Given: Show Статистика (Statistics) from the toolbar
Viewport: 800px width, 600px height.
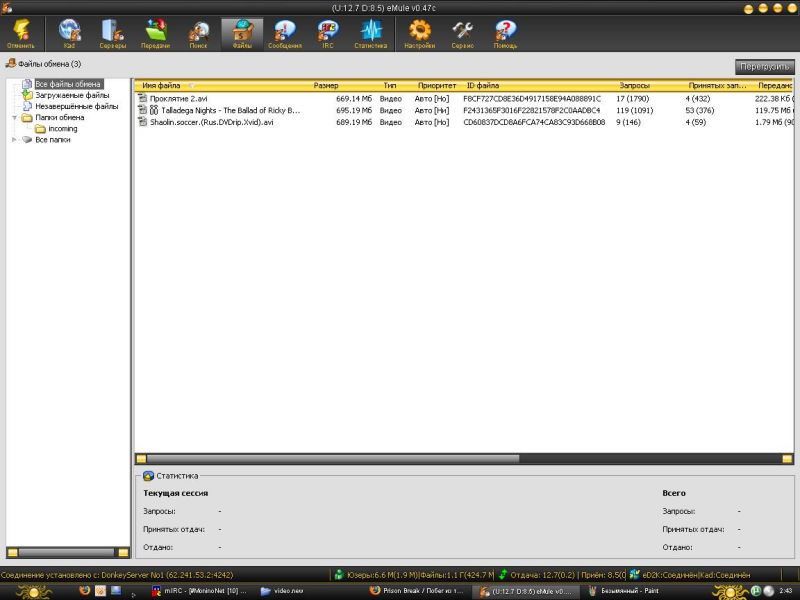Looking at the screenshot, I should click(x=370, y=33).
